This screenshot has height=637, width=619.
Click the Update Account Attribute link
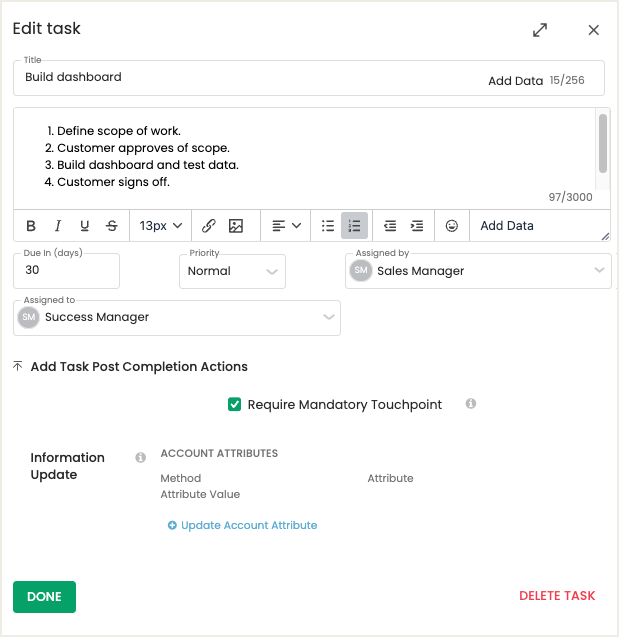[242, 525]
